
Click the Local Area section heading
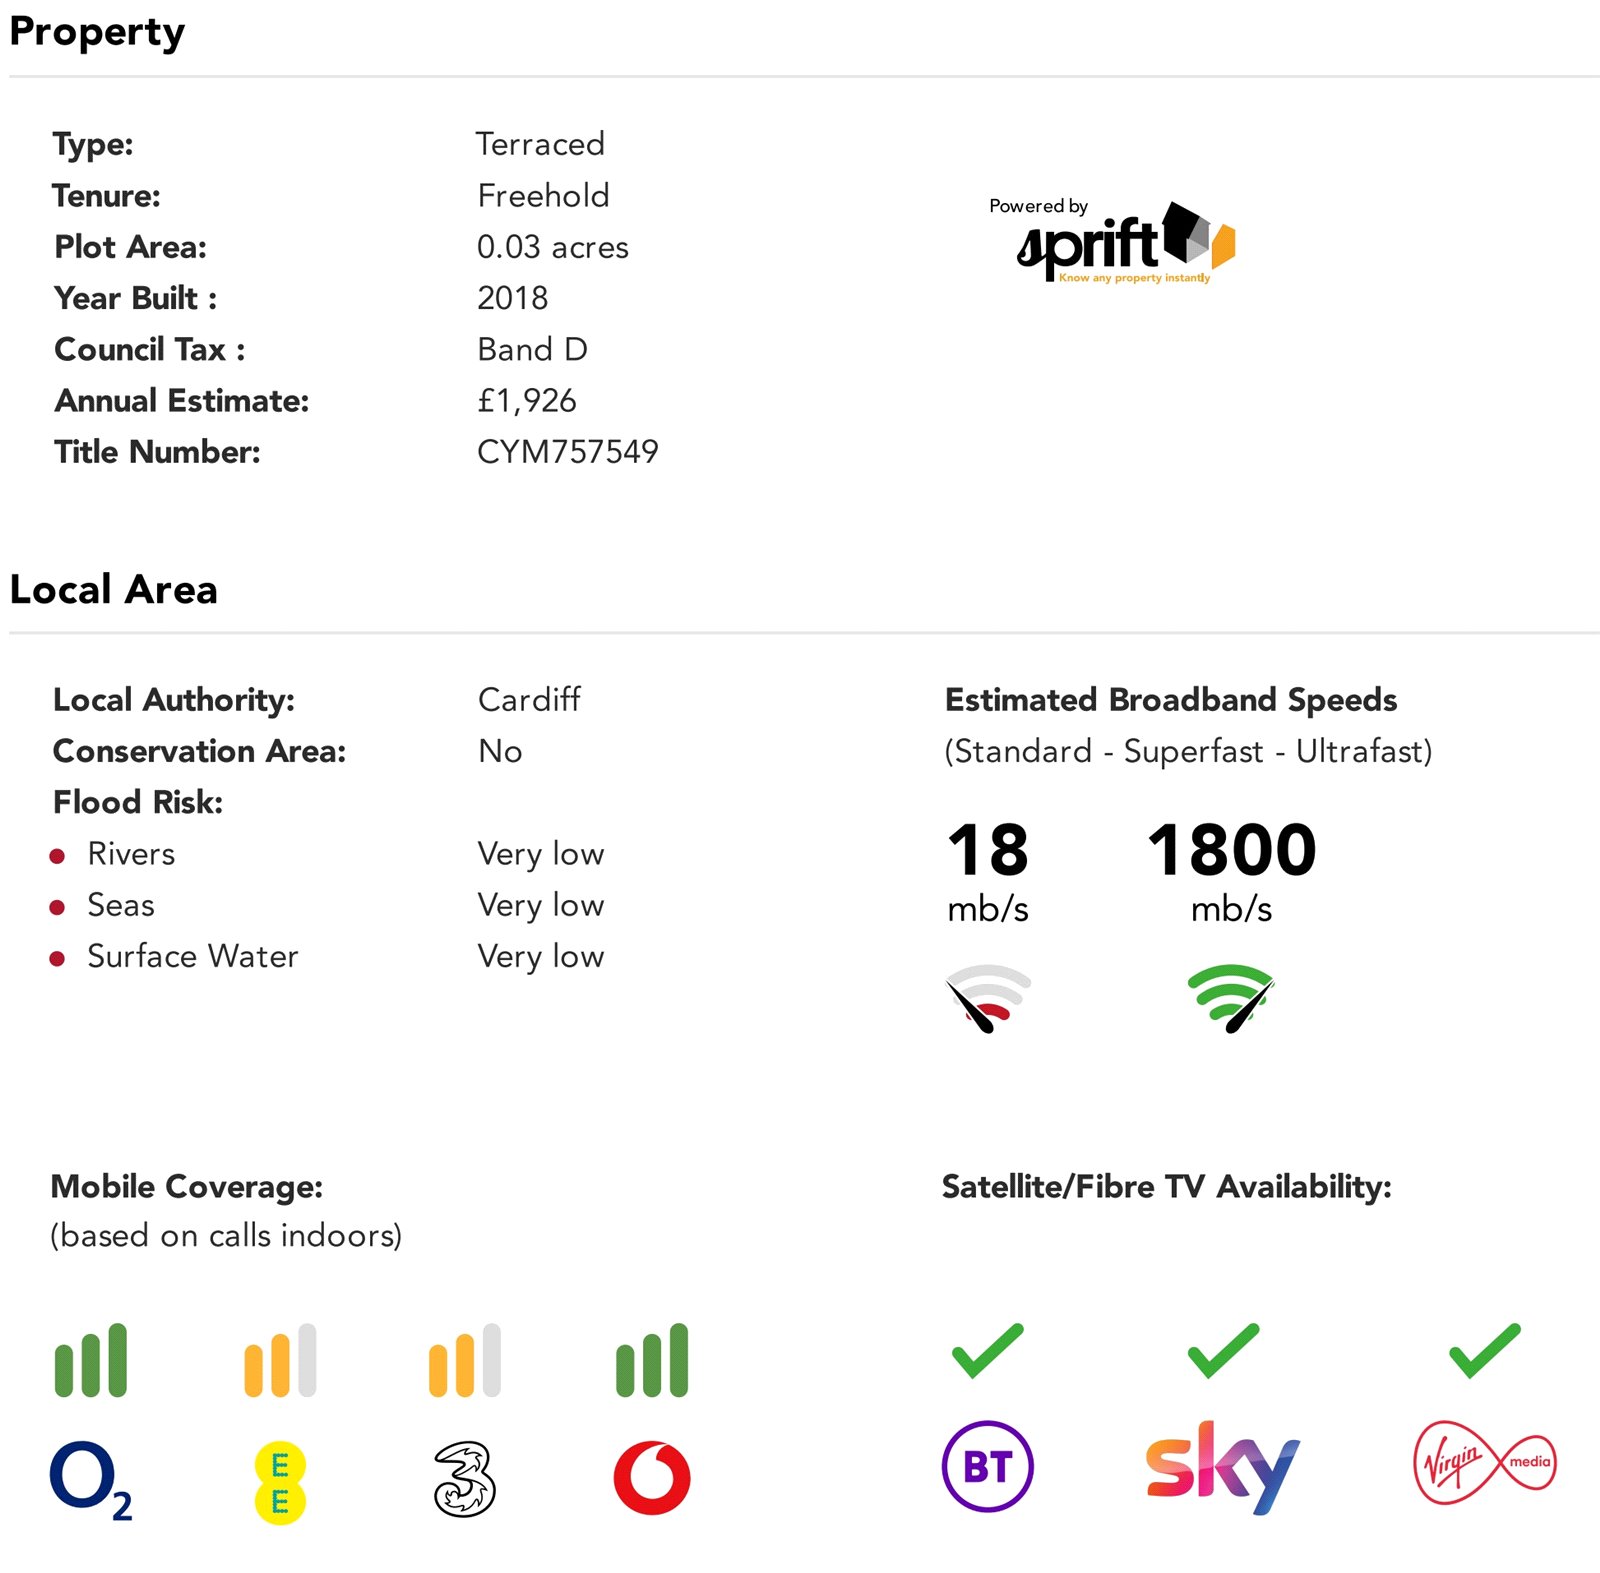[x=114, y=590]
